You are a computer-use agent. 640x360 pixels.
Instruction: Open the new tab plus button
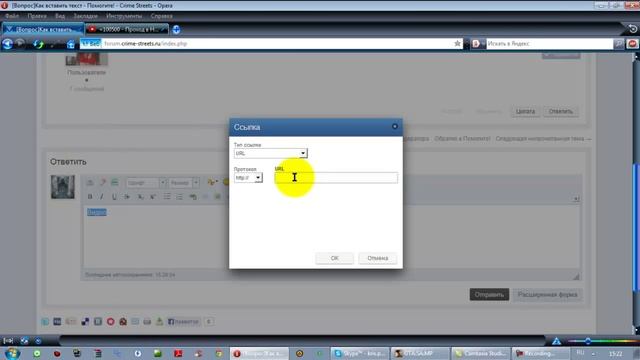point(176,29)
